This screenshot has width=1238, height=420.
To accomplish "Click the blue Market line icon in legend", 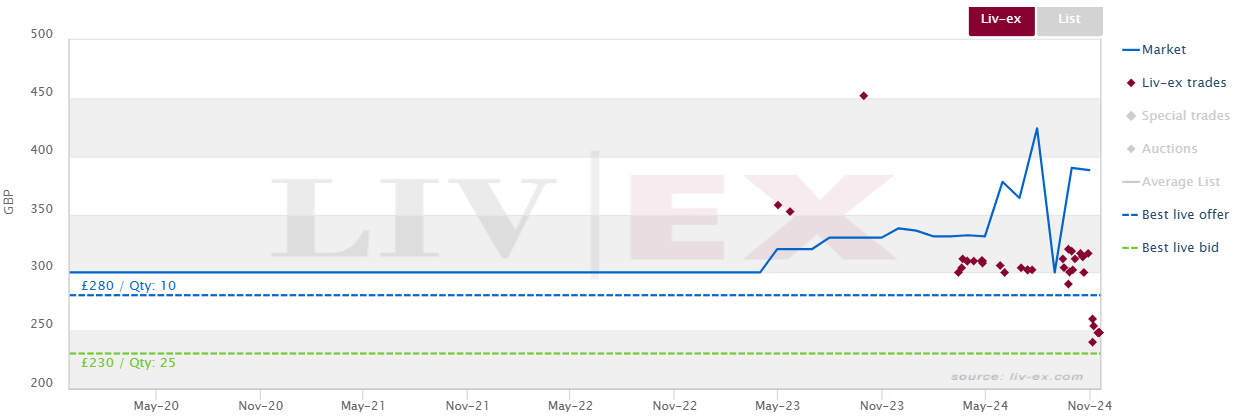I will [x=1130, y=49].
